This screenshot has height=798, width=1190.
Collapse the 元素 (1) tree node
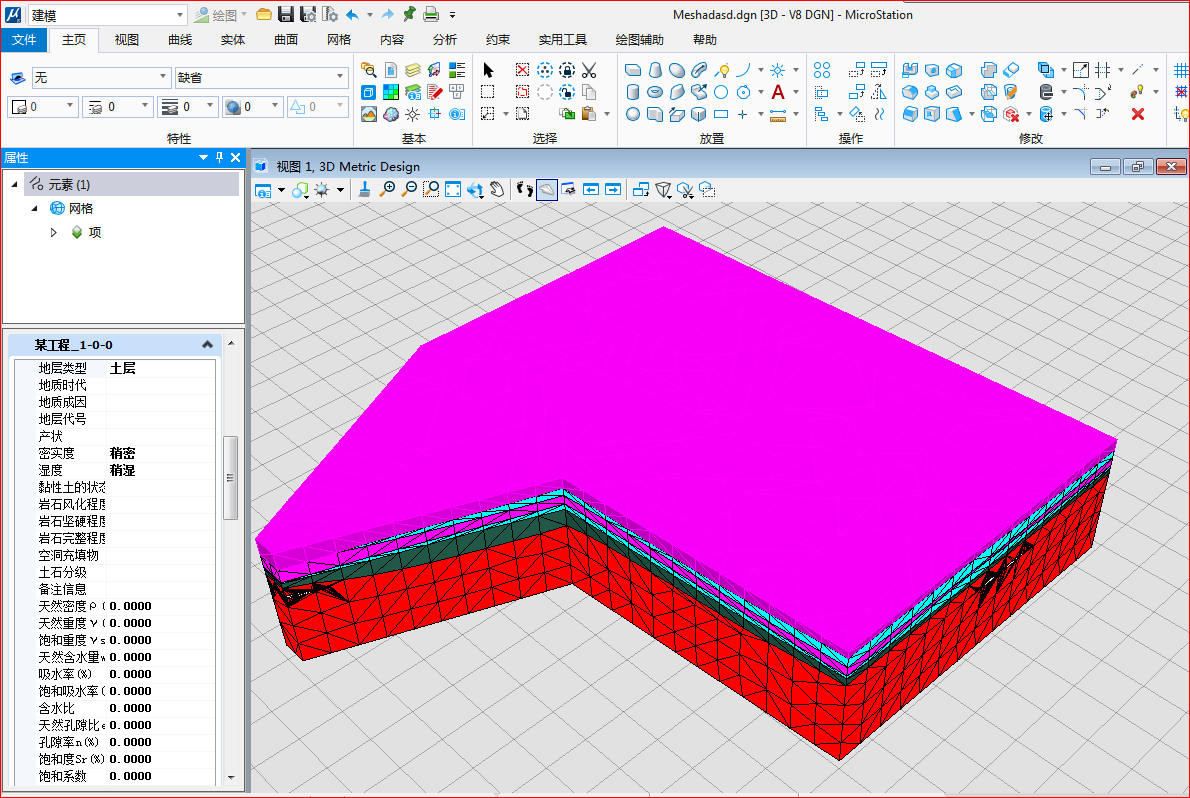(14, 185)
